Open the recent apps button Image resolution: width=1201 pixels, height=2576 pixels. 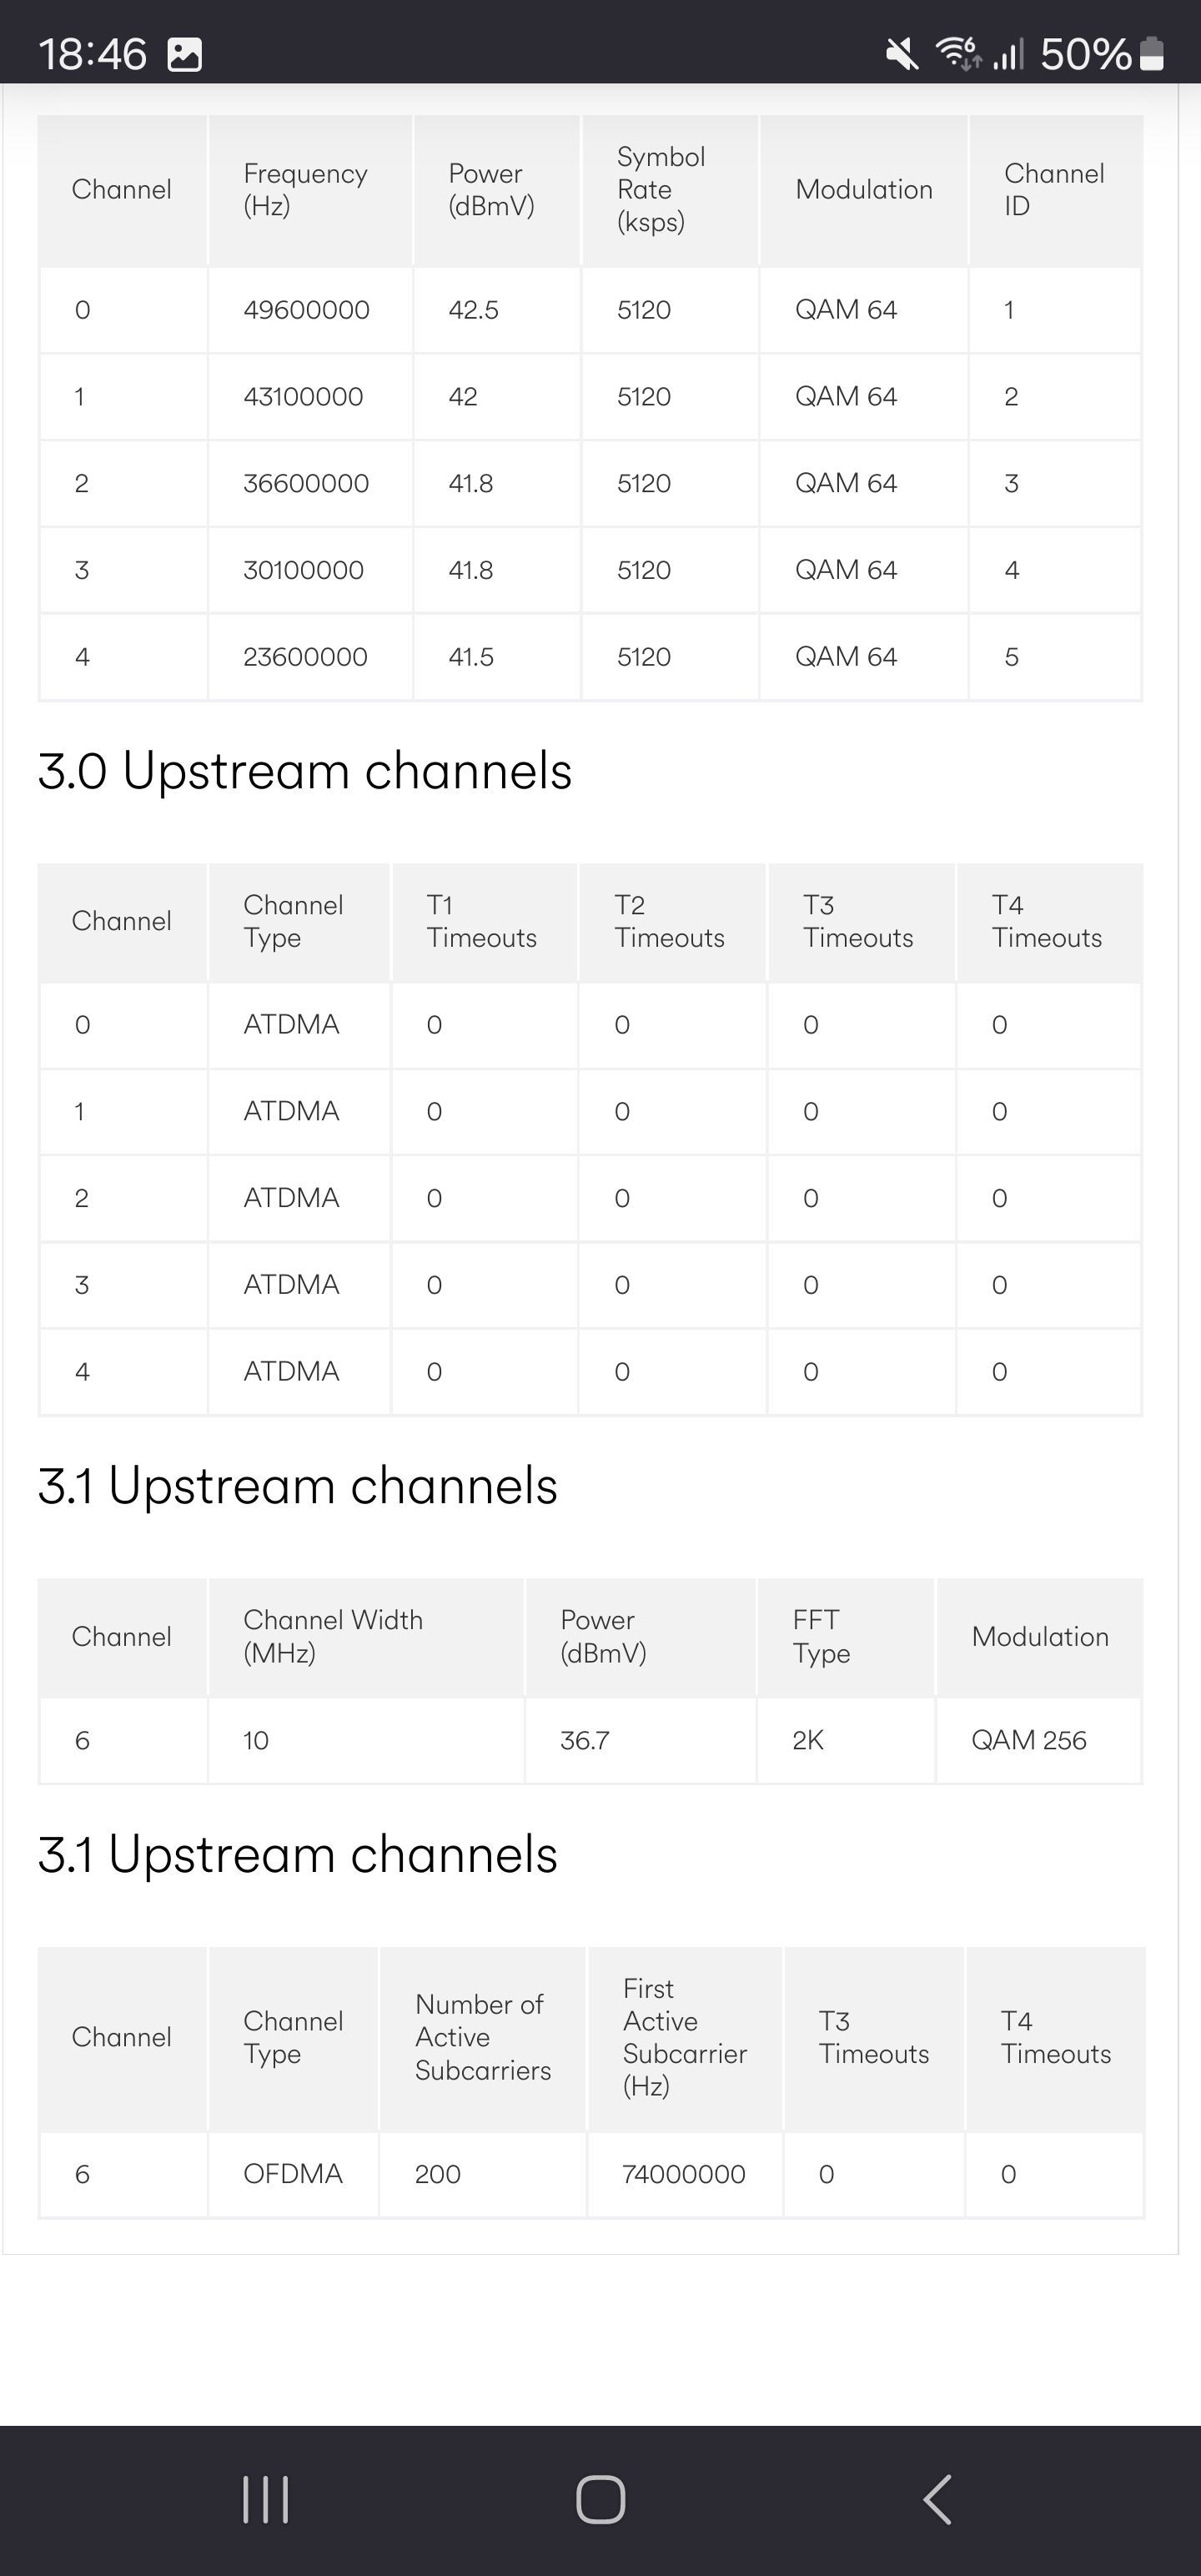(x=266, y=2500)
